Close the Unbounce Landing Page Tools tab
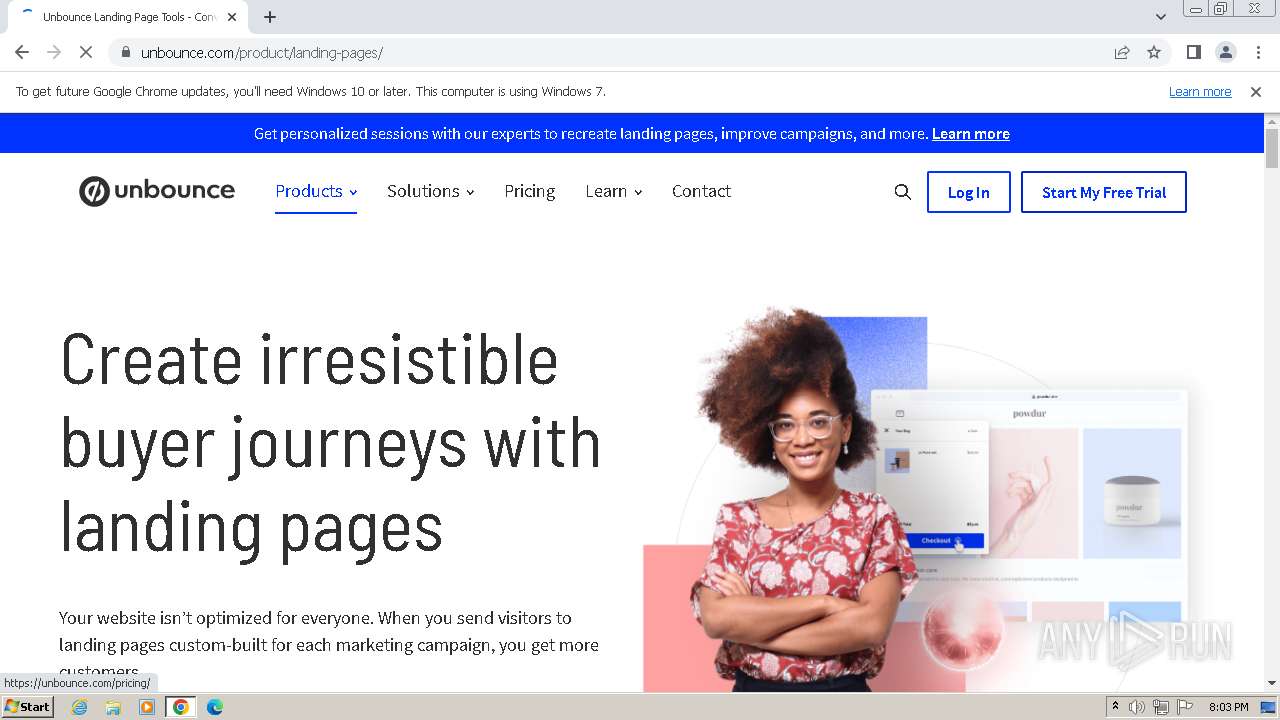The width and height of the screenshot is (1280, 720). pos(232,17)
